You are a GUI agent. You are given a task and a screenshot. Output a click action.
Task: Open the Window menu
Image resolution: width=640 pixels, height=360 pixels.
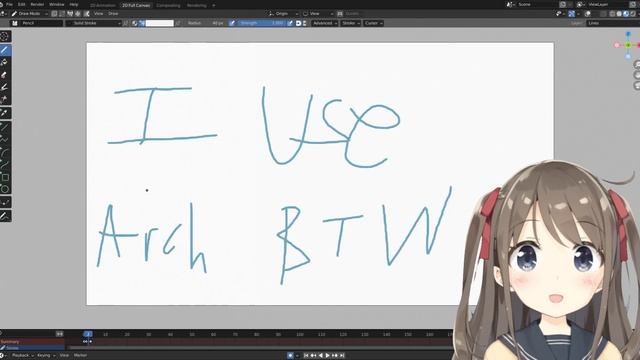pos(57,4)
